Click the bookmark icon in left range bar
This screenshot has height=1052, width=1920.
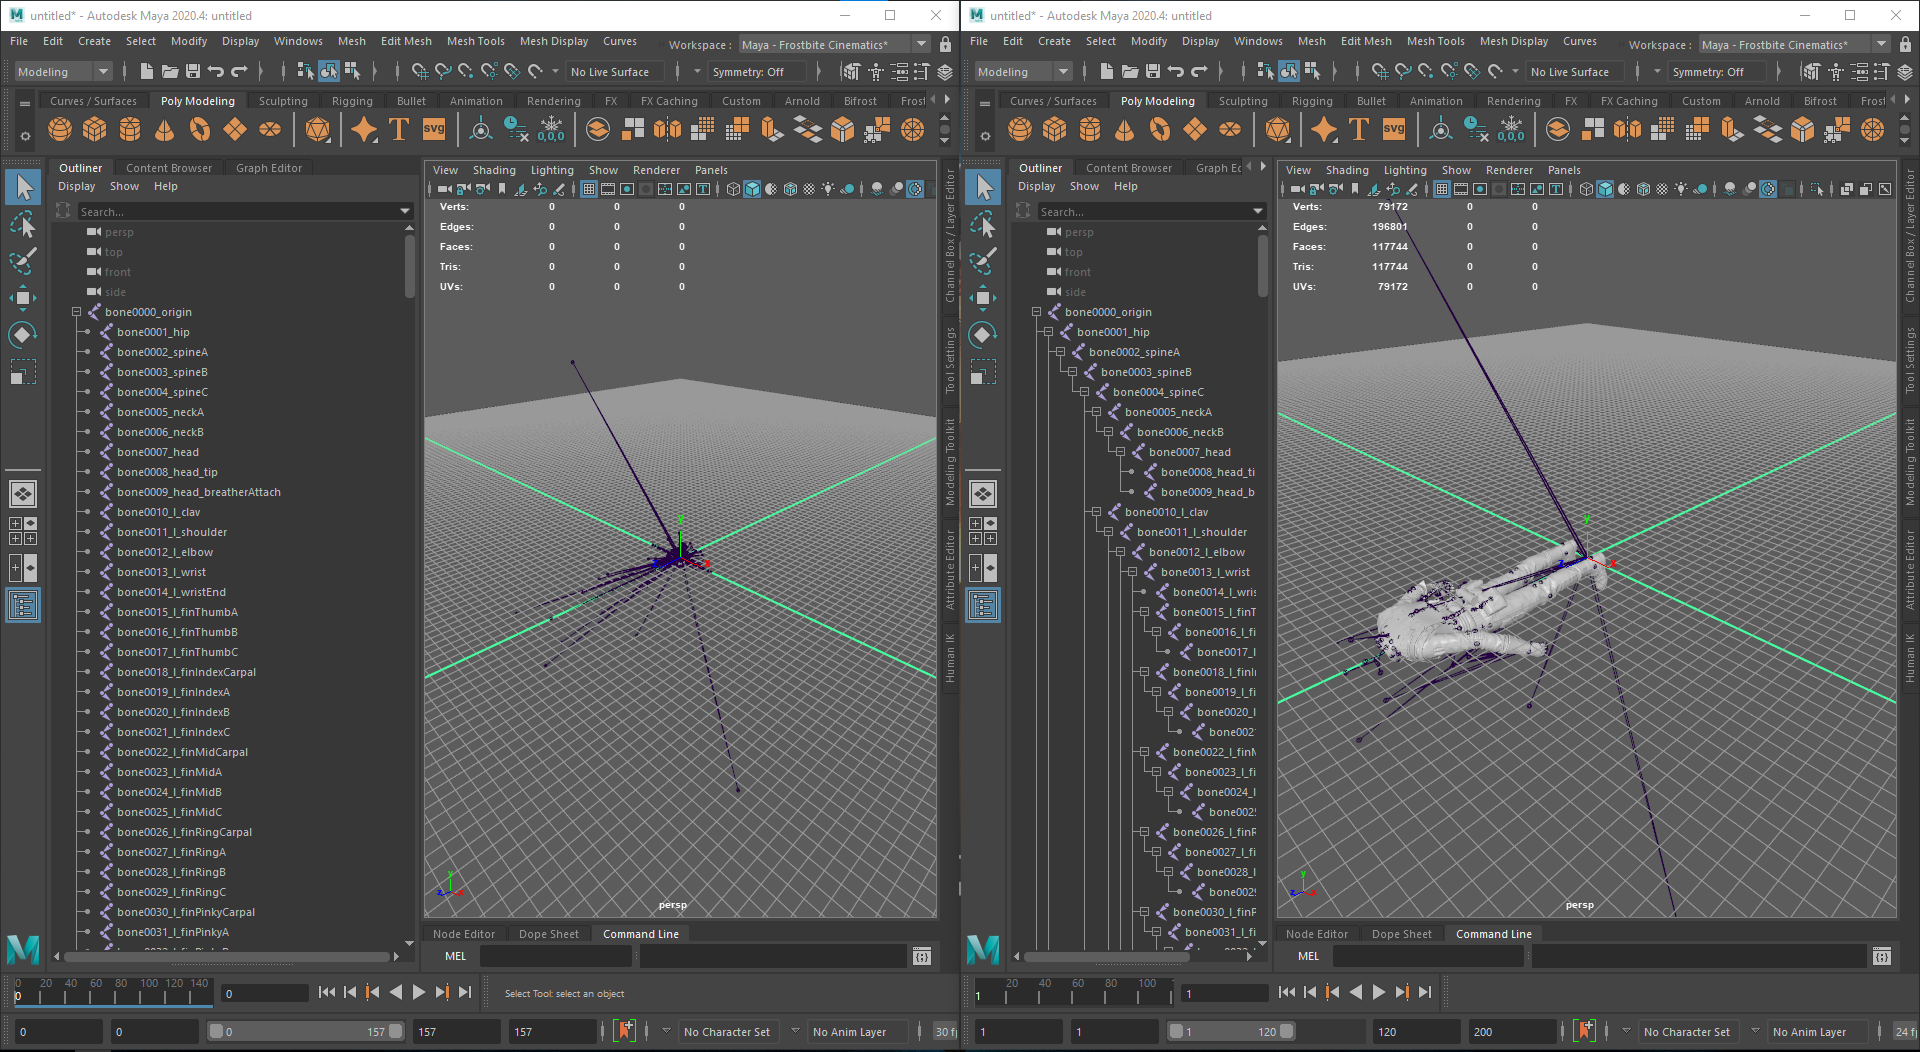point(625,1031)
